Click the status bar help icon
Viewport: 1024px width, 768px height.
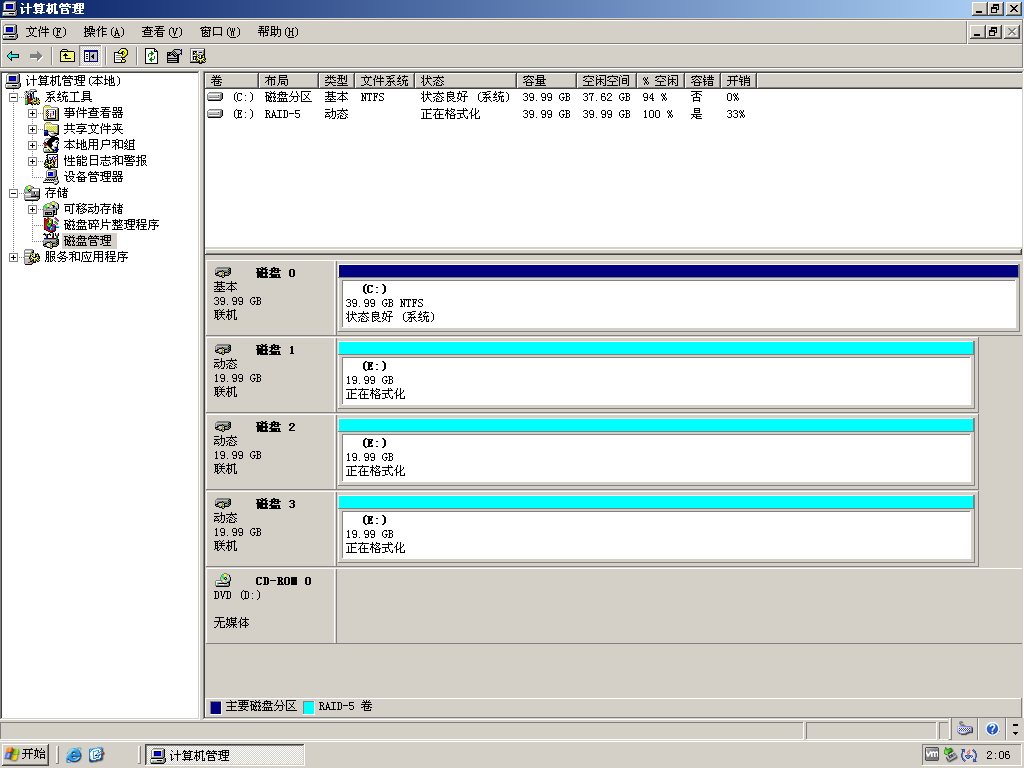point(992,729)
